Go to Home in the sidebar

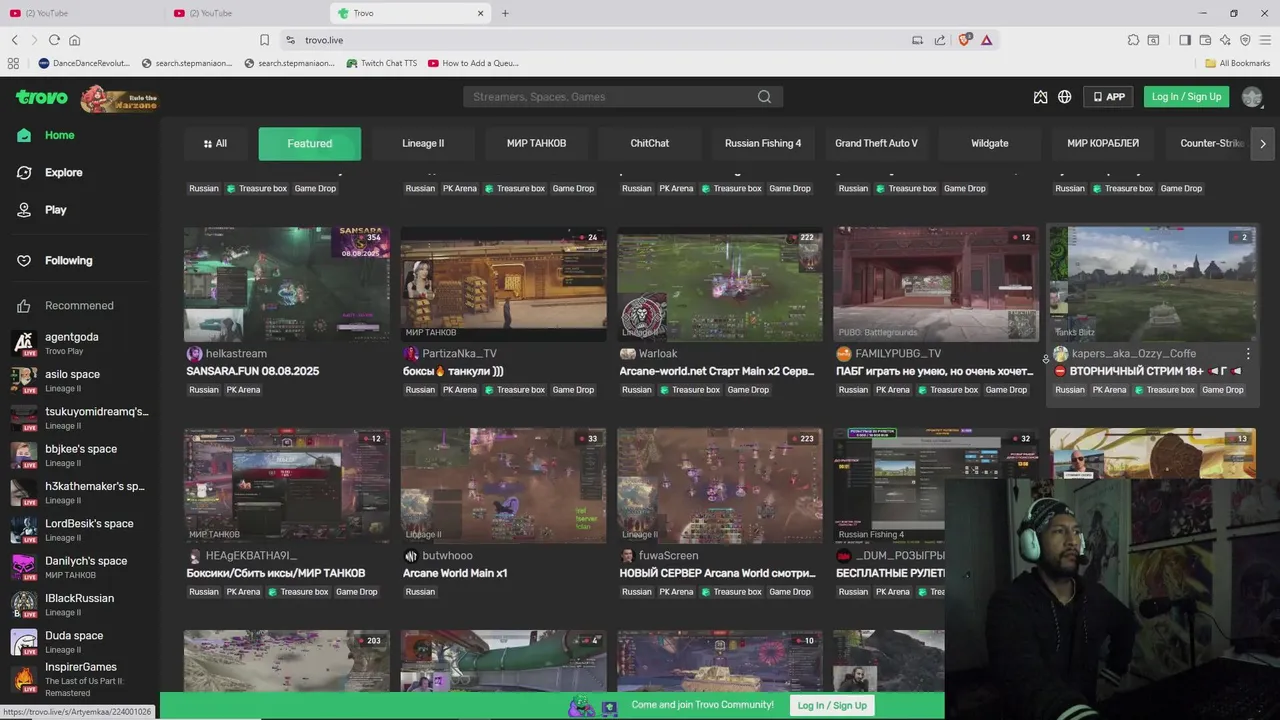(59, 135)
